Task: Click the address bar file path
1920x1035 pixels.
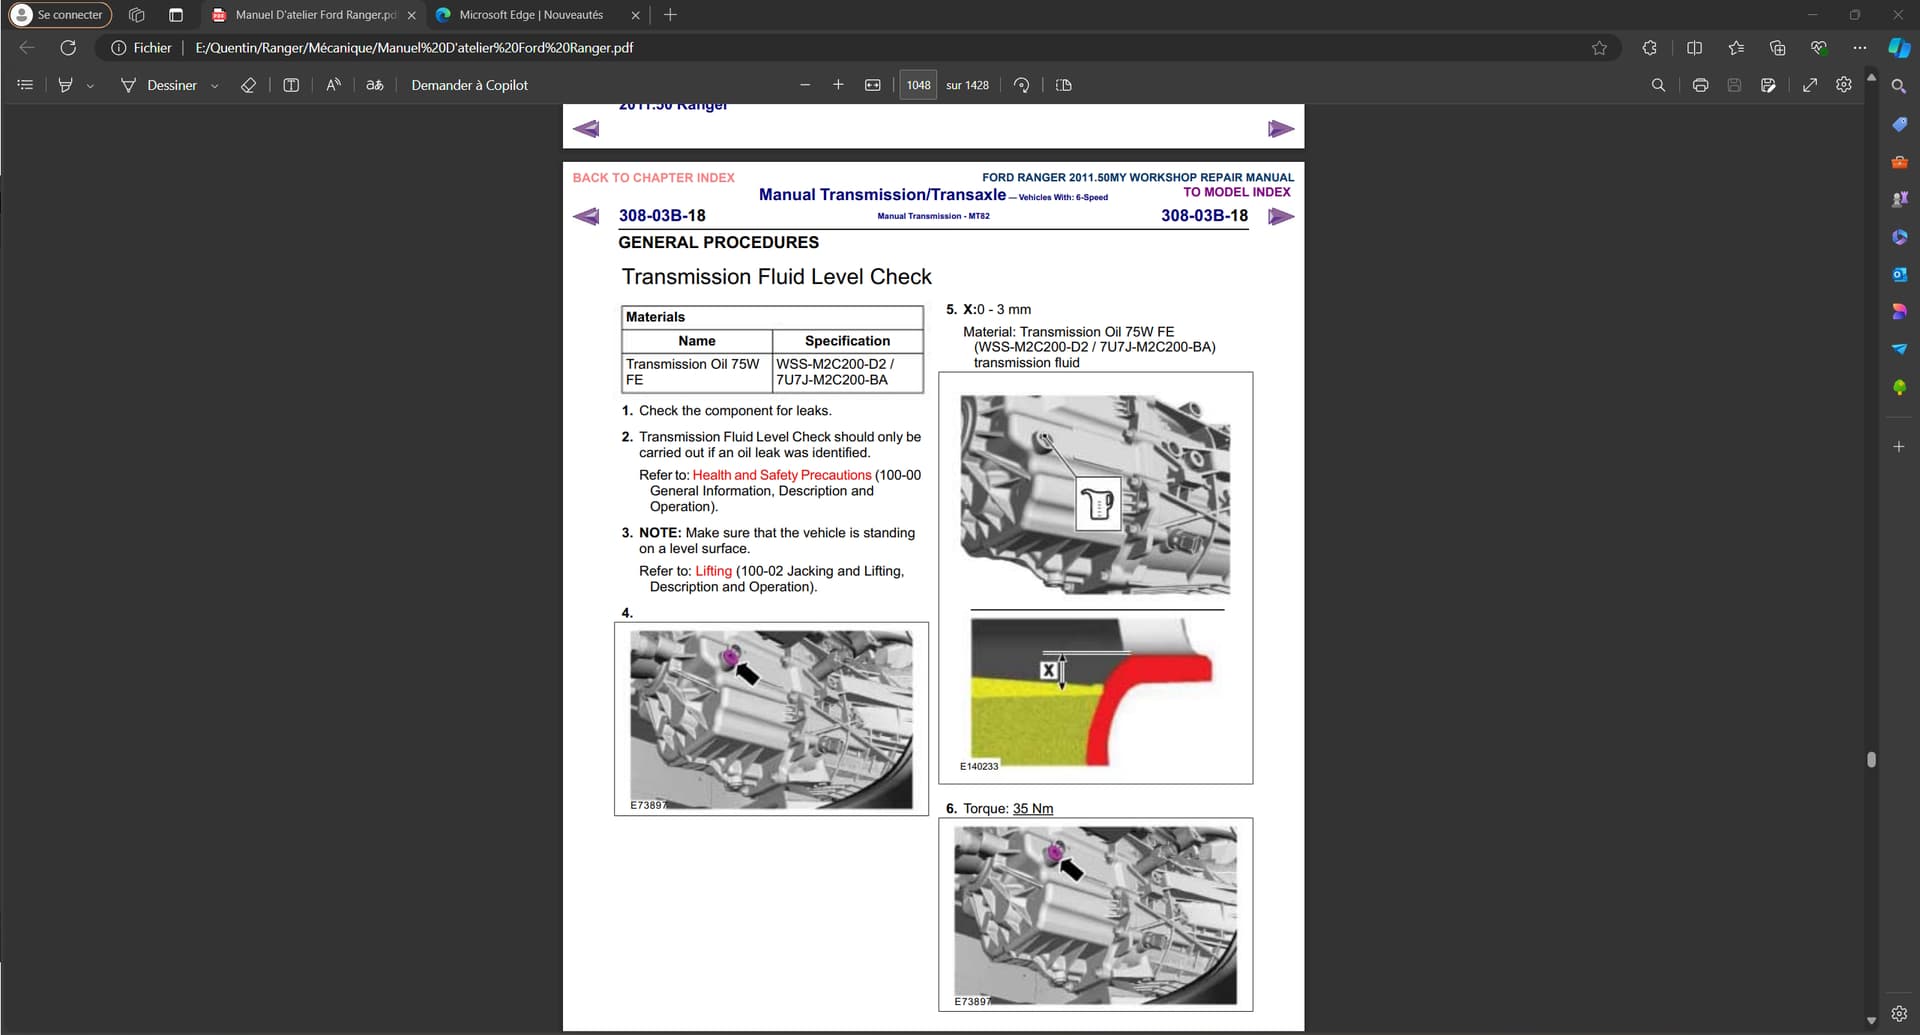Action: 414,47
